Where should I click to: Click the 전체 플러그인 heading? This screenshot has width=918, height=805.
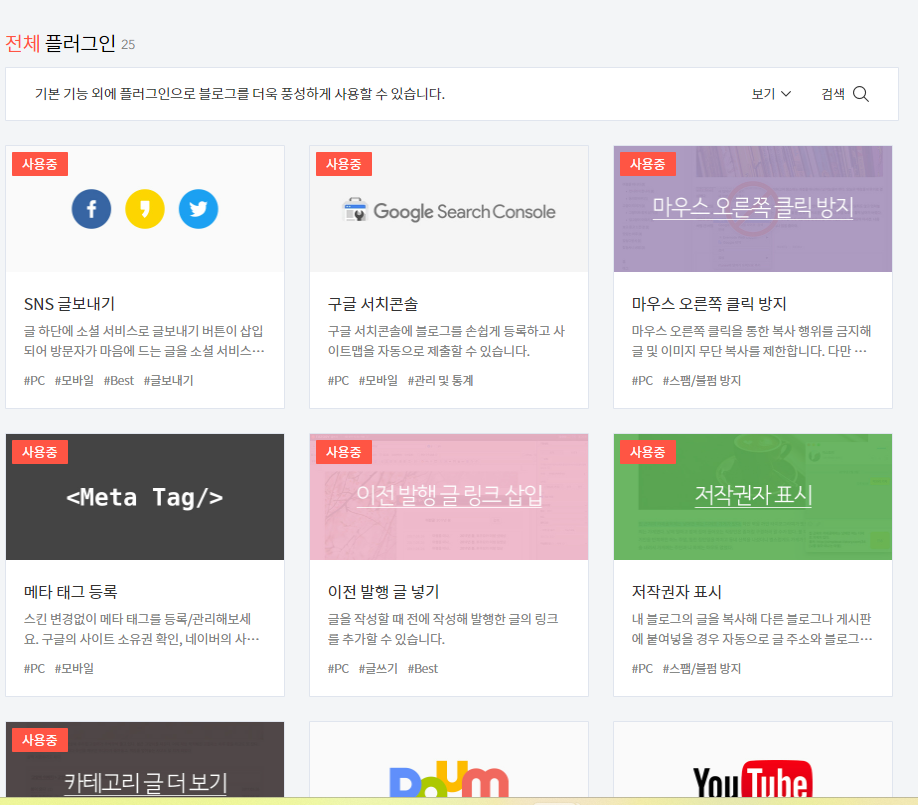(61, 43)
